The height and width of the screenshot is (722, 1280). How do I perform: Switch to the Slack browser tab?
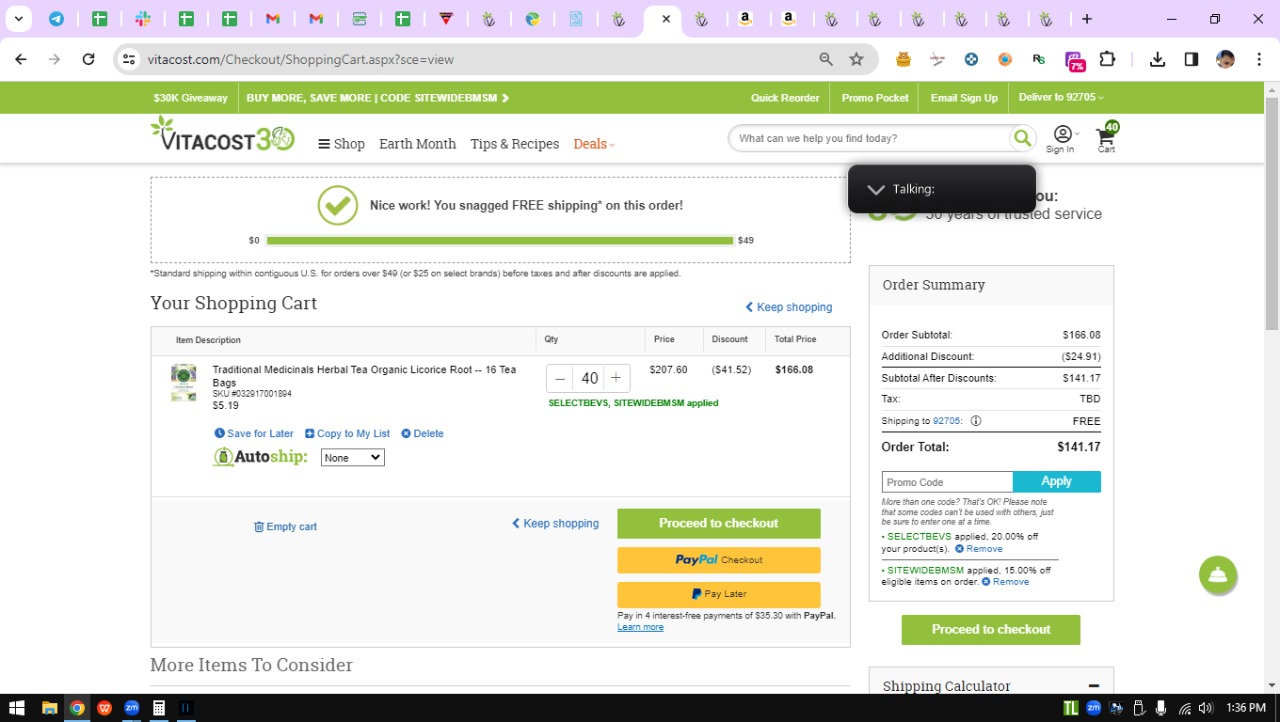coord(142,19)
